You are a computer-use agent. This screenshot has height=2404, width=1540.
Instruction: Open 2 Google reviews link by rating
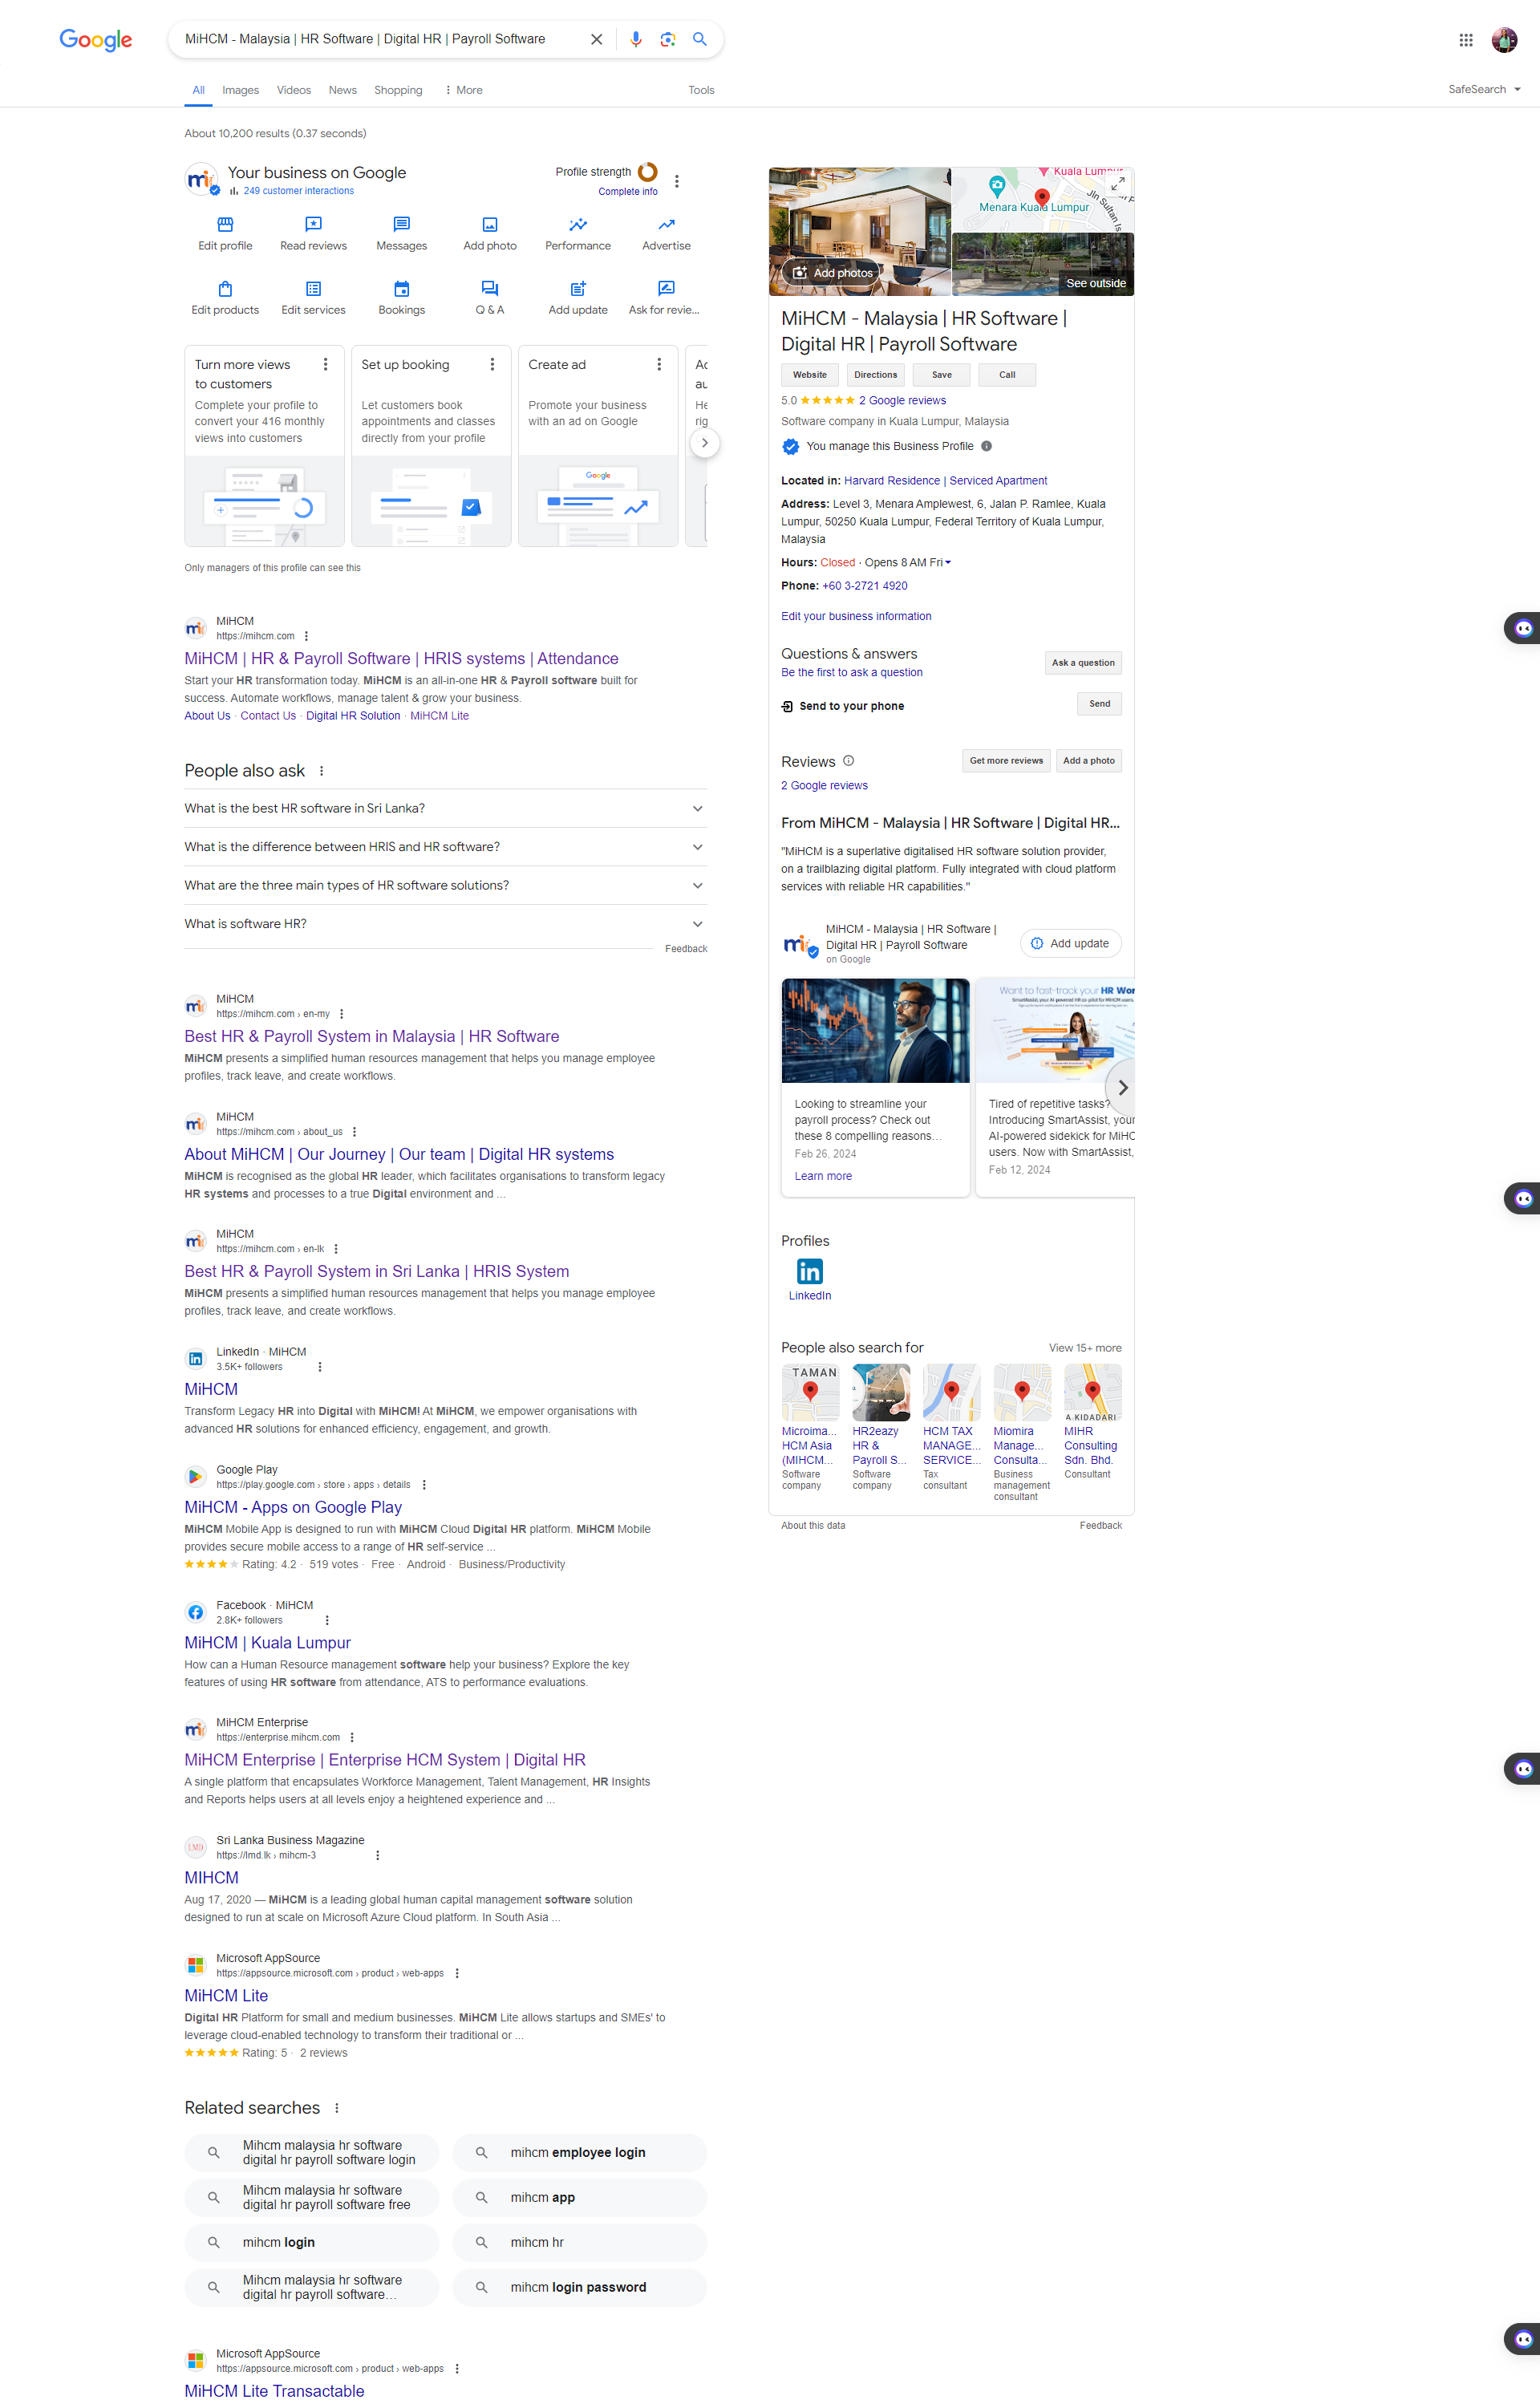pos(902,400)
